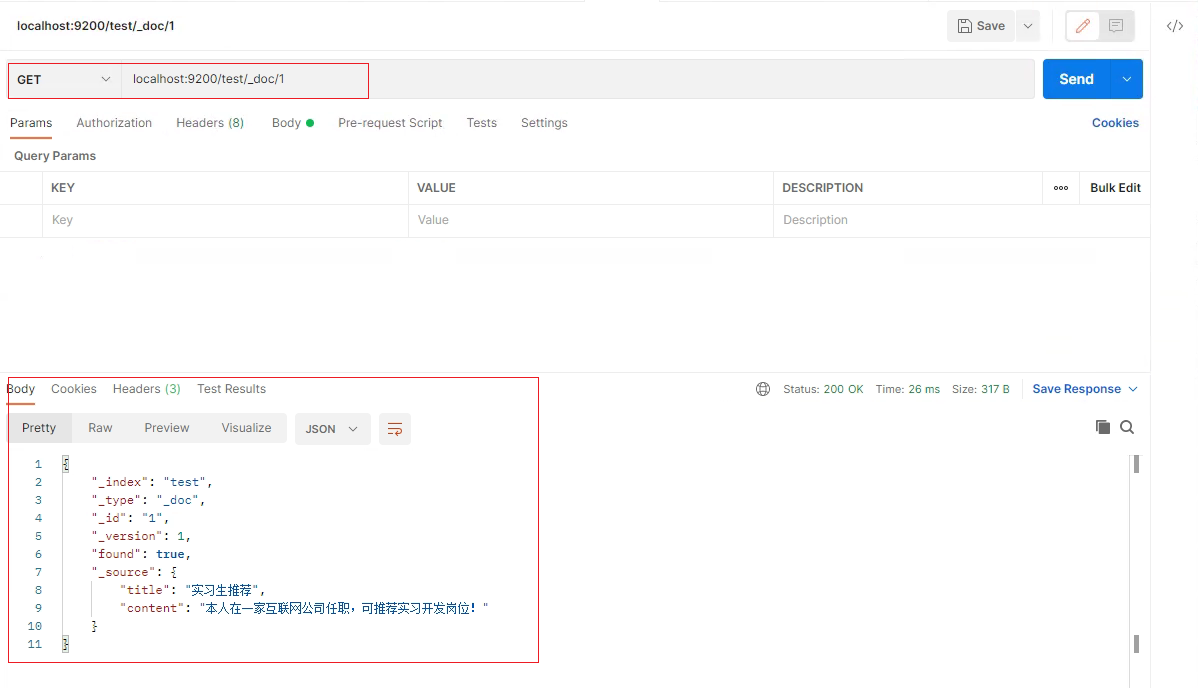Click the localhost:9200/test/_doc/1 title text
The width and height of the screenshot is (1198, 688).
[96, 26]
